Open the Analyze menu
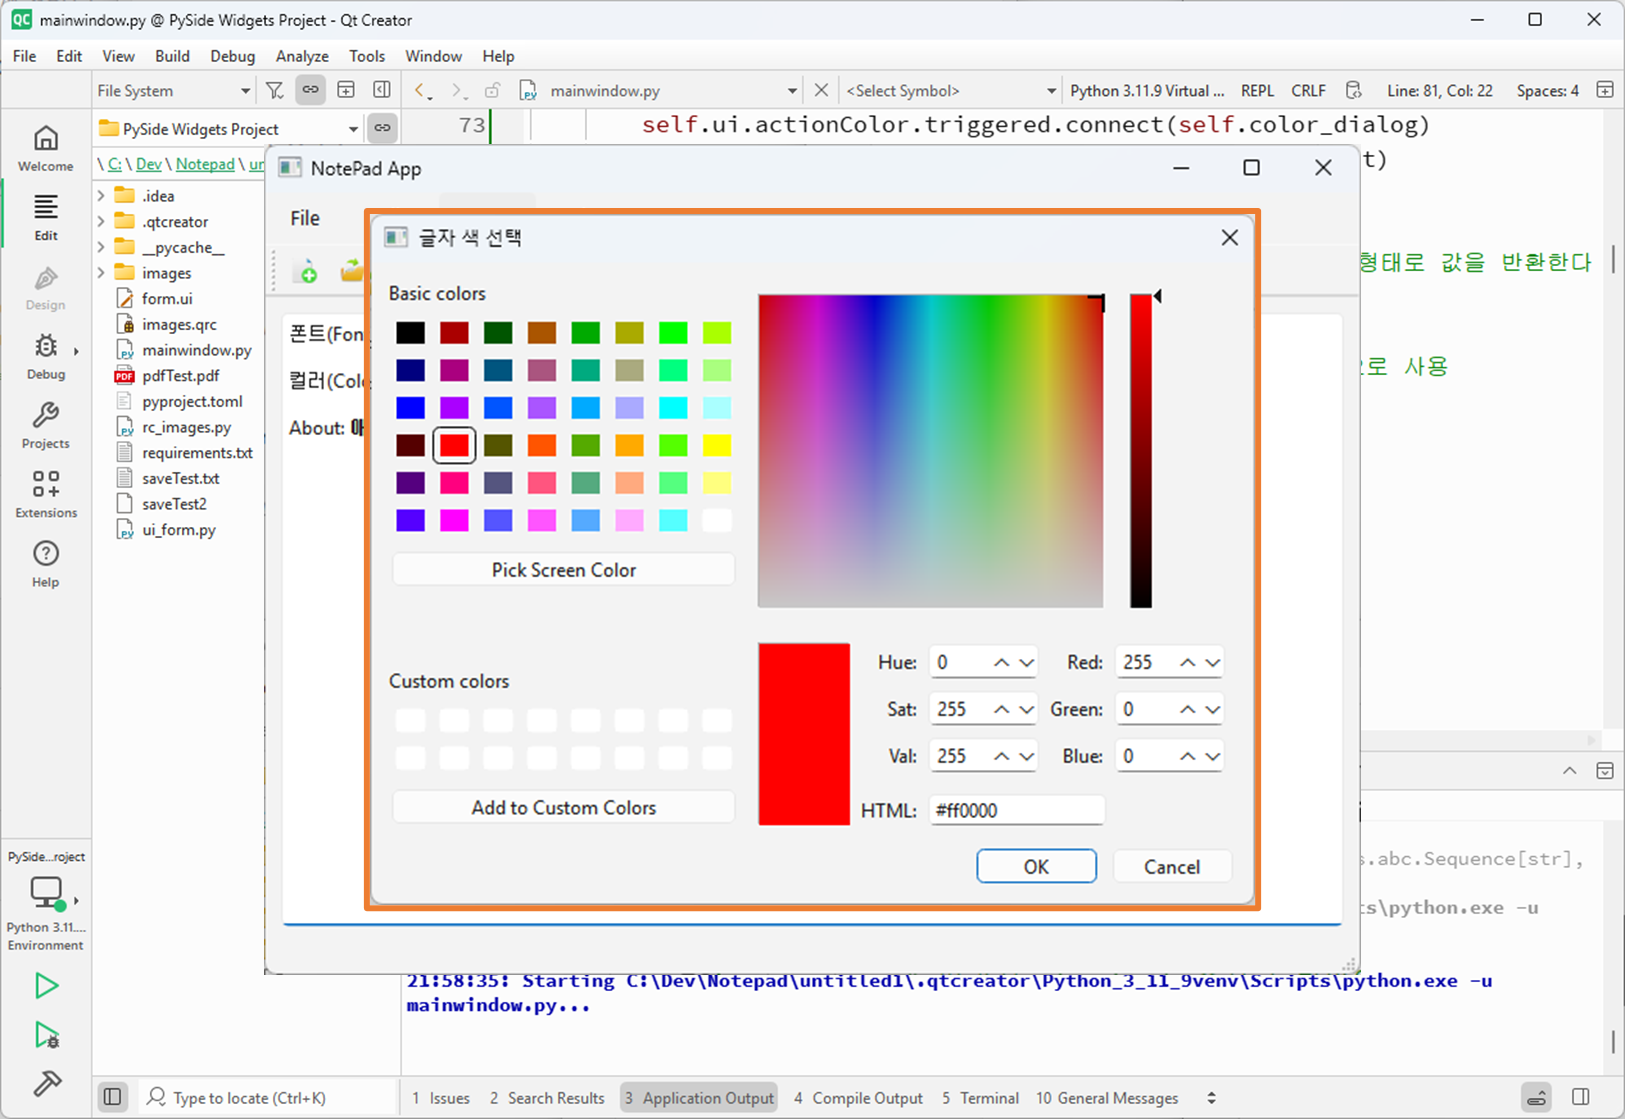The height and width of the screenshot is (1119, 1625). tap(302, 56)
